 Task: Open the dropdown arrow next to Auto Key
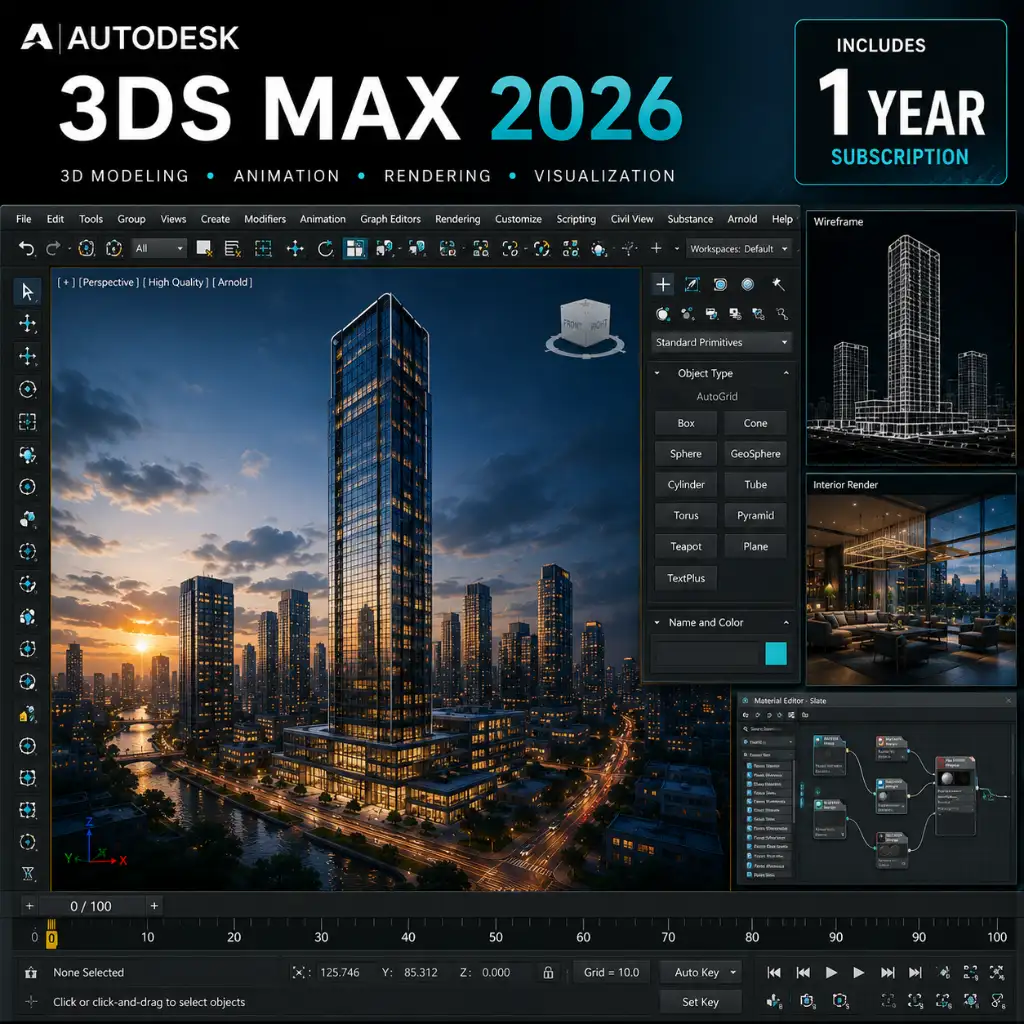tap(733, 972)
